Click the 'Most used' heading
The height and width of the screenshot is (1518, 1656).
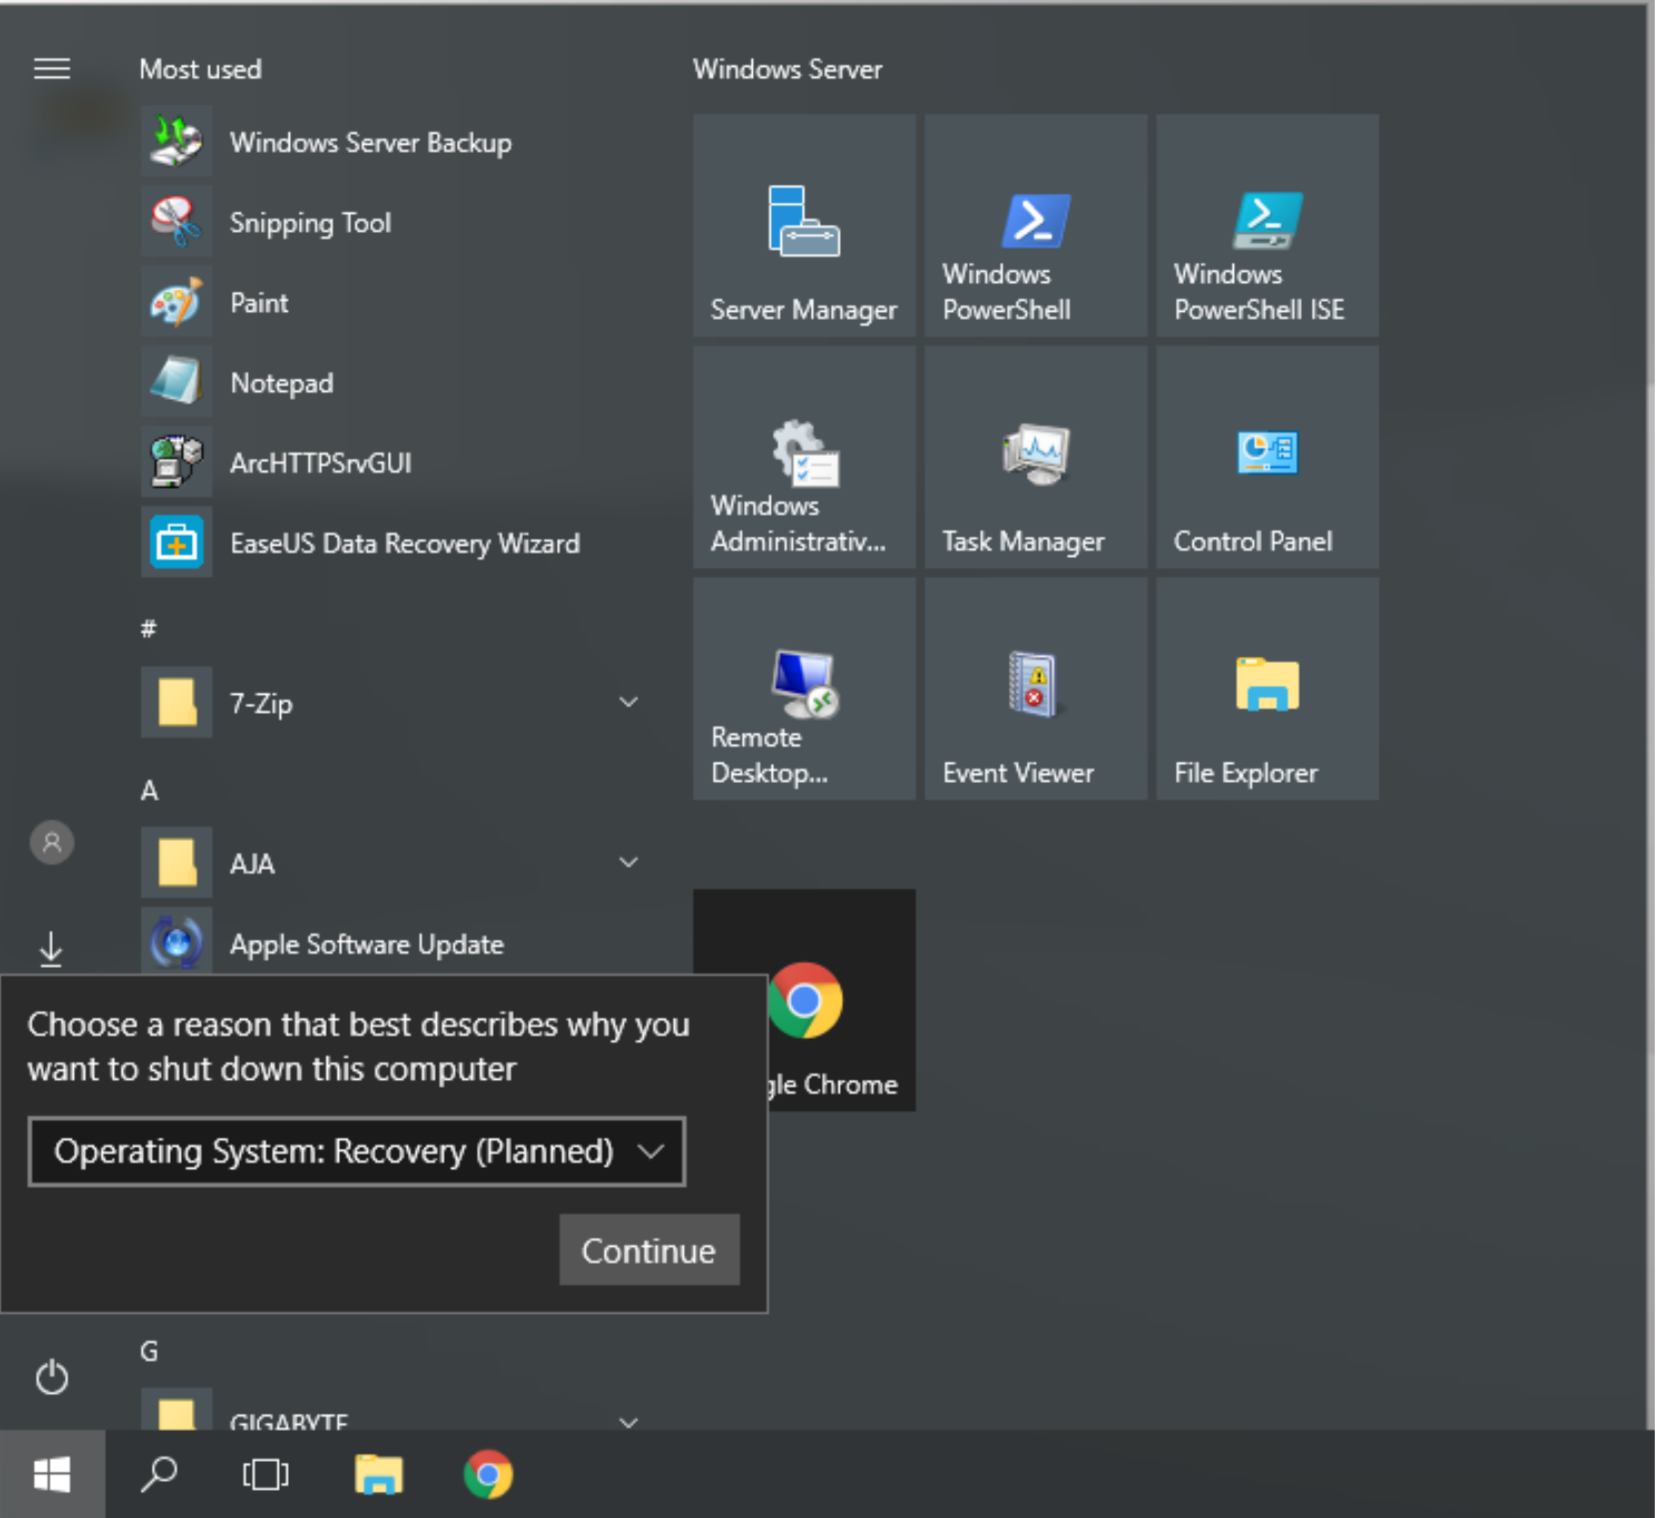[x=200, y=69]
